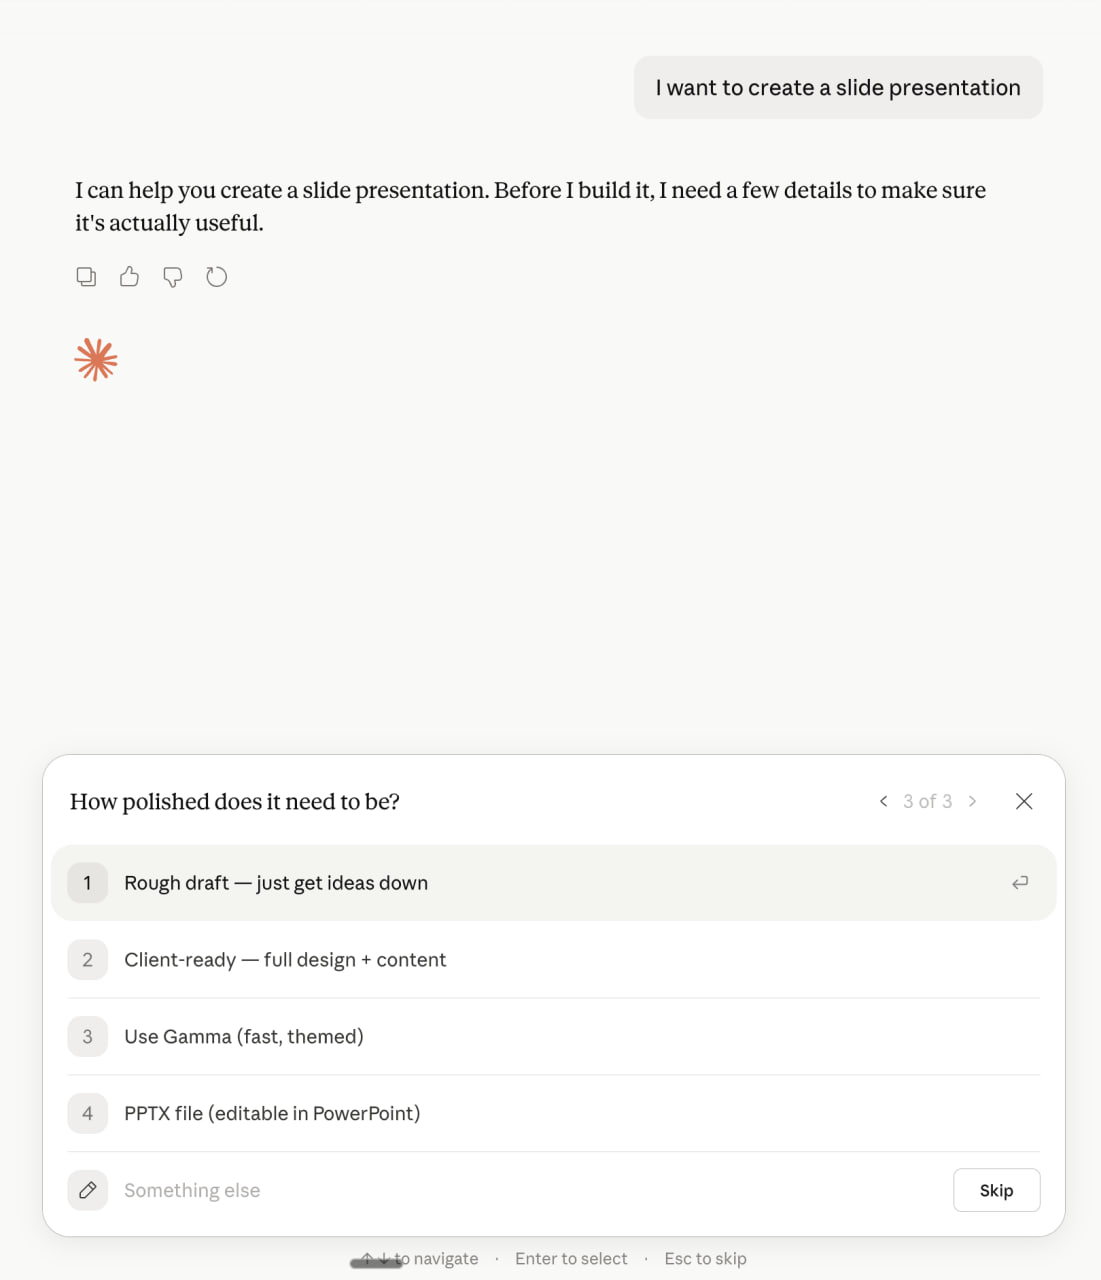Image resolution: width=1101 pixels, height=1280 pixels.
Task: Click the number 2 badge for Client-ready
Action: (x=88, y=960)
